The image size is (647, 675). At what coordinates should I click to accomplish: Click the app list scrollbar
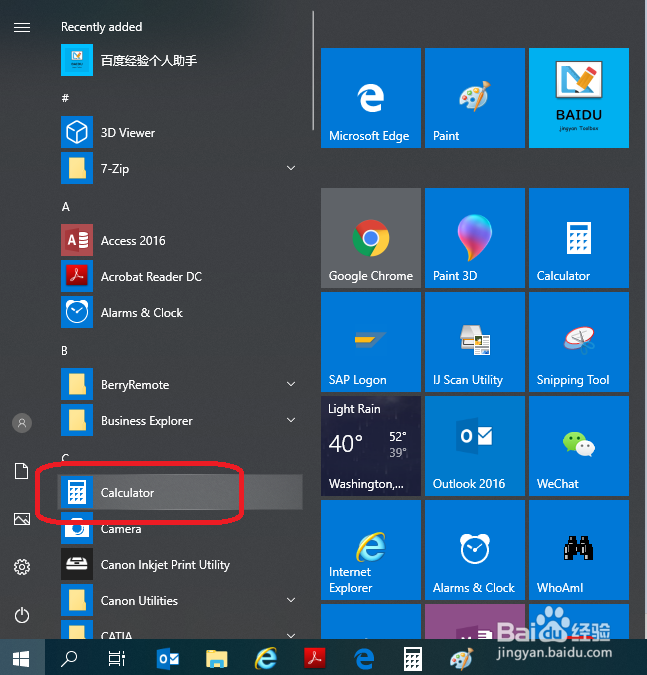tap(313, 71)
